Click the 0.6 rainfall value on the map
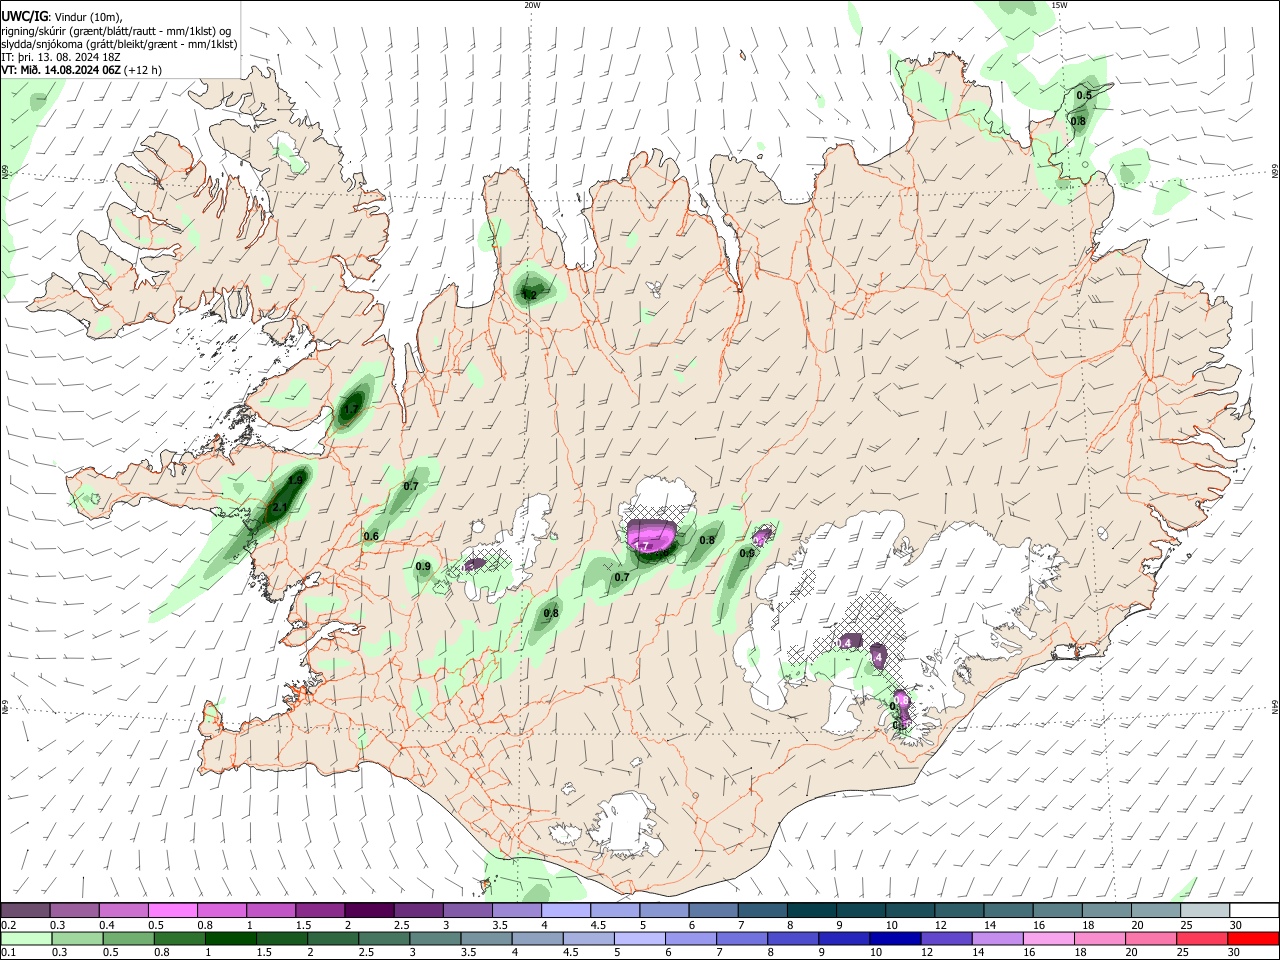Viewport: 1280px width, 960px height. tap(371, 536)
